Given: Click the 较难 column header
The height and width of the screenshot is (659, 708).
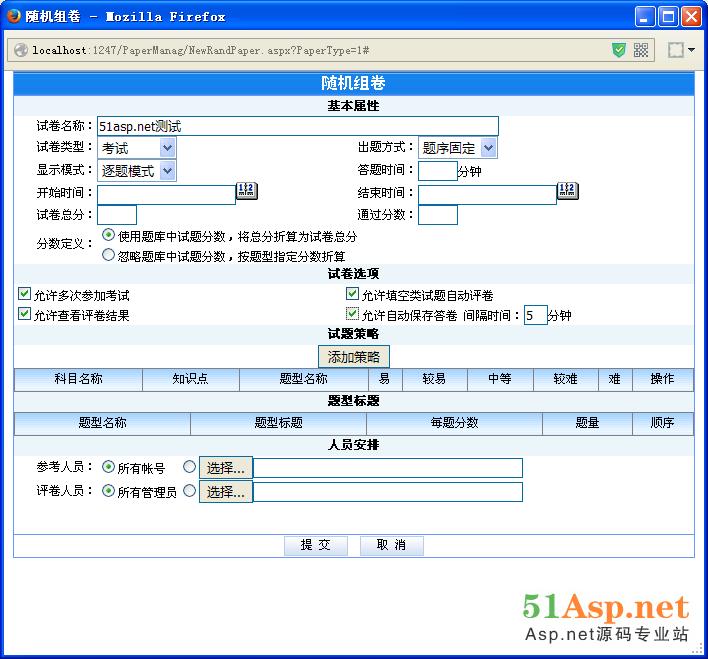Looking at the screenshot, I should coord(566,379).
